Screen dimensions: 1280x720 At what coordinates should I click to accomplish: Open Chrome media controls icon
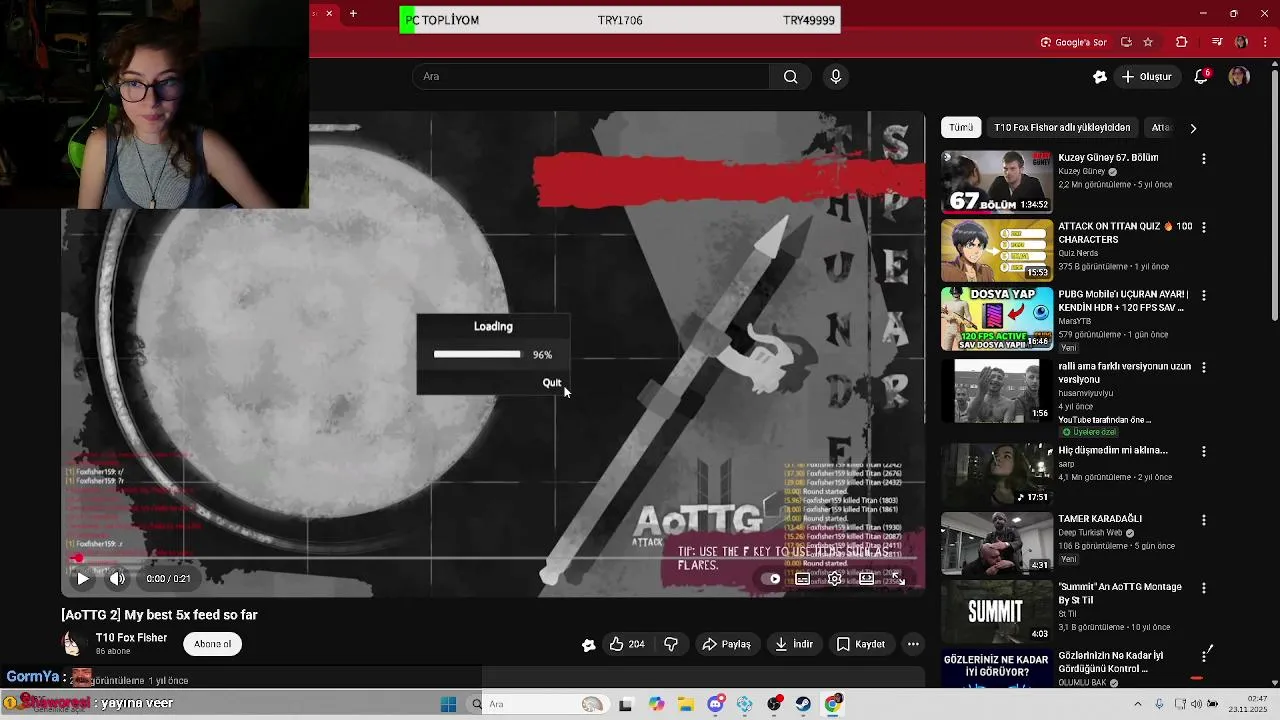(x=1217, y=42)
